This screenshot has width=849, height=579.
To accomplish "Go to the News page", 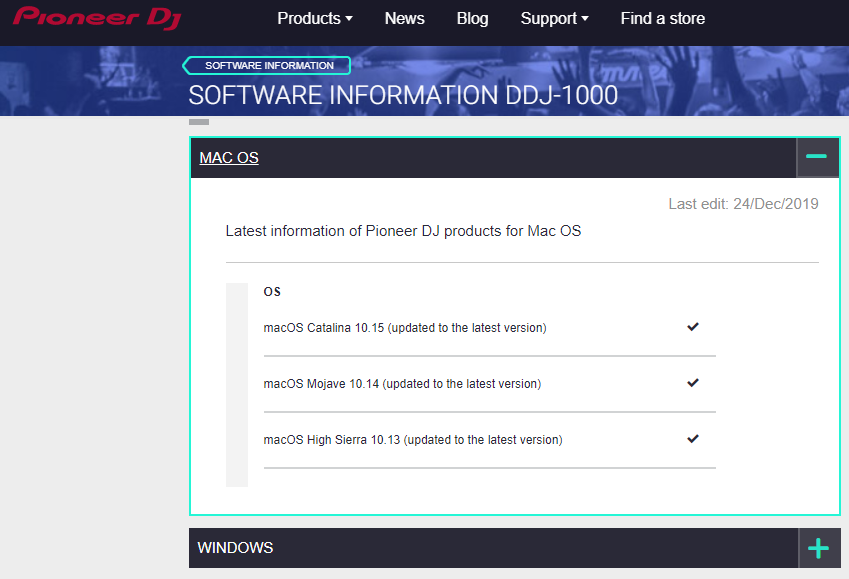I will [x=404, y=18].
